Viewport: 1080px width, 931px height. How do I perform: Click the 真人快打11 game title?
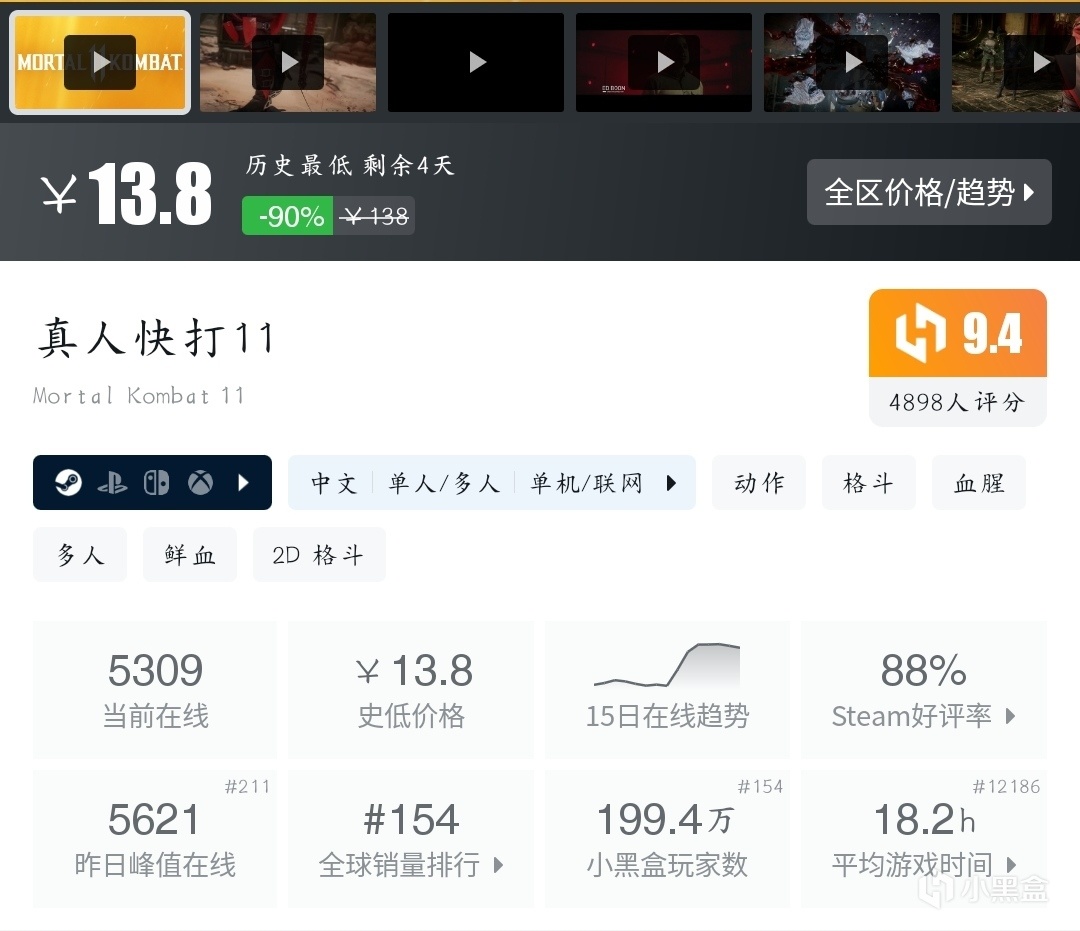click(156, 338)
